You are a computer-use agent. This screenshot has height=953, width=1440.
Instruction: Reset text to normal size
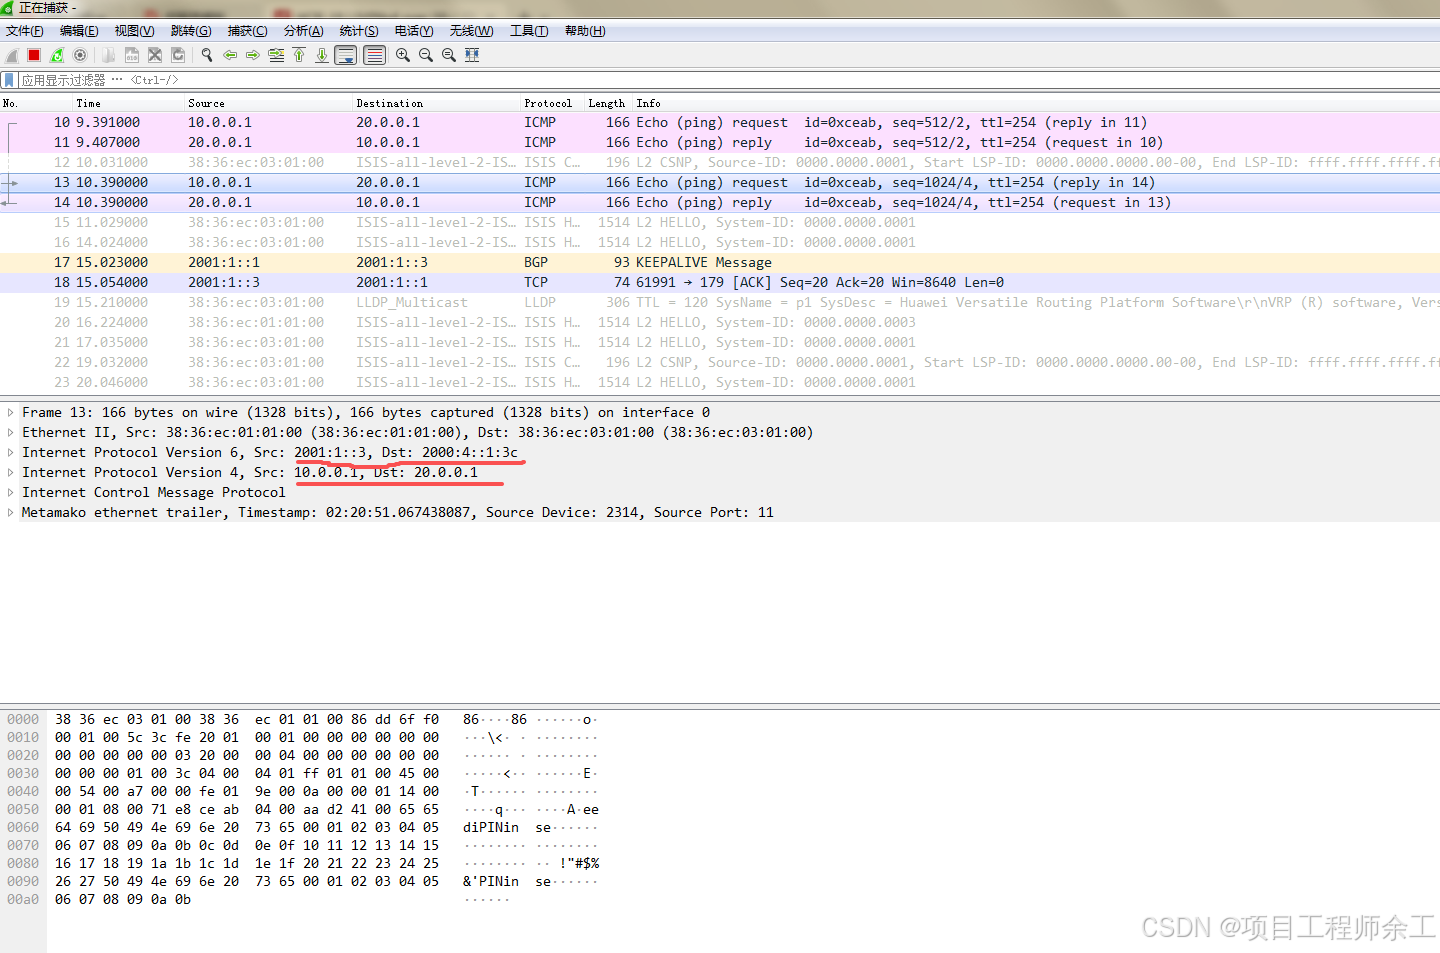[449, 56]
